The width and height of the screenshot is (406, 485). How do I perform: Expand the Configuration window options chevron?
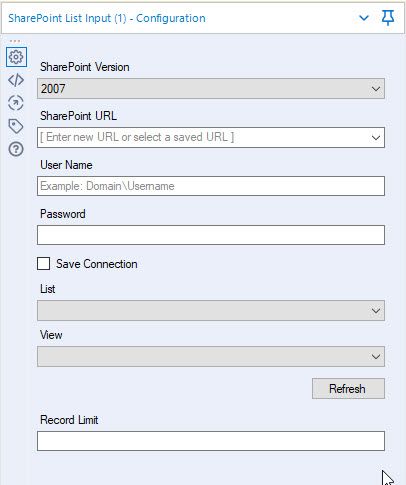tap(364, 18)
